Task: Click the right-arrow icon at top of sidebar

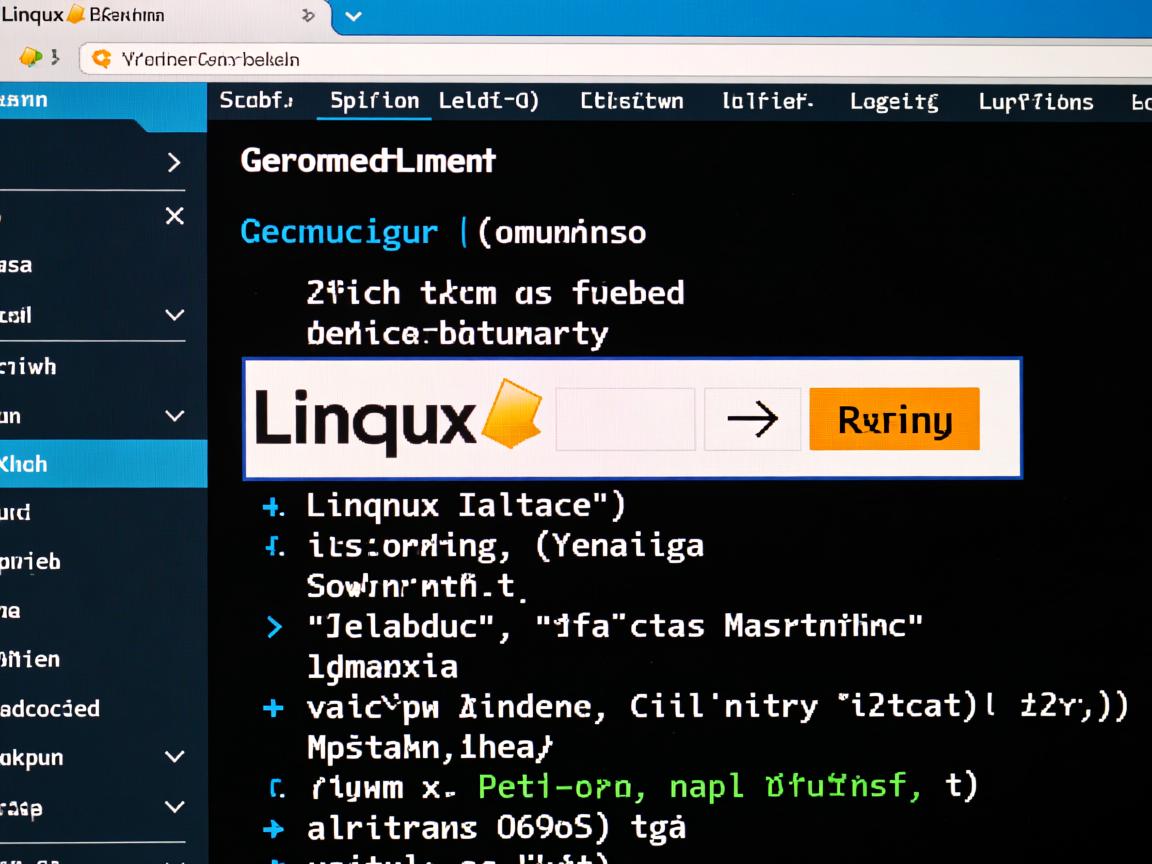Action: tap(174, 161)
